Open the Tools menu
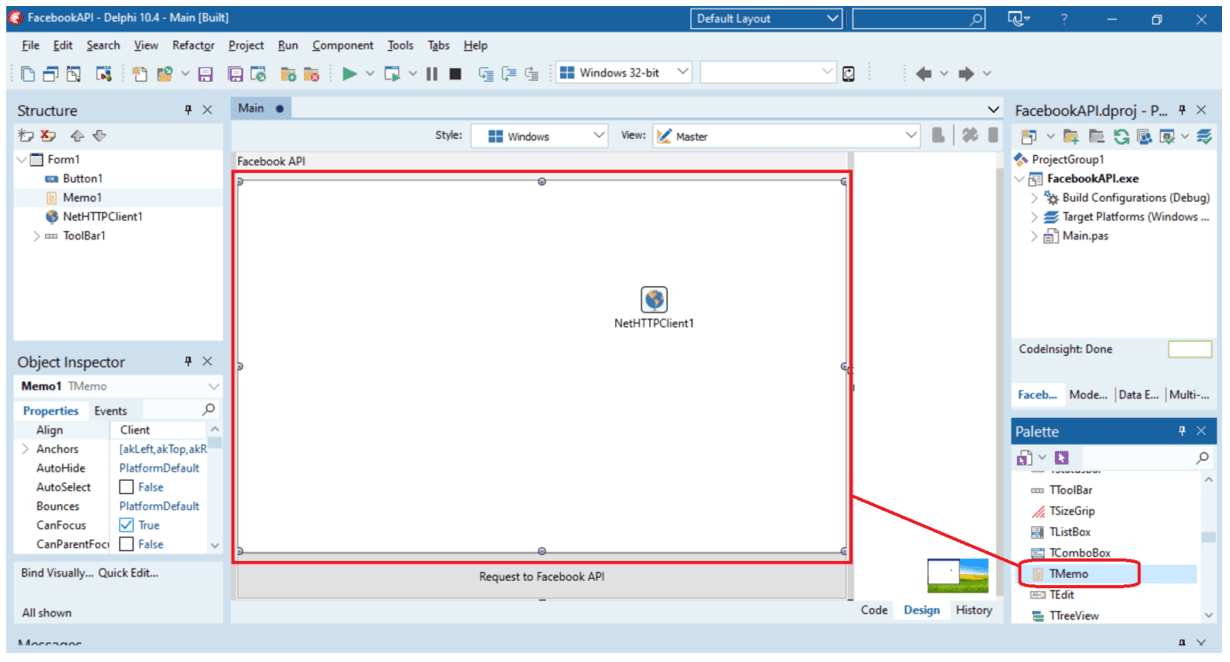Screen dimensions: 1230x662 pyautogui.click(x=400, y=45)
